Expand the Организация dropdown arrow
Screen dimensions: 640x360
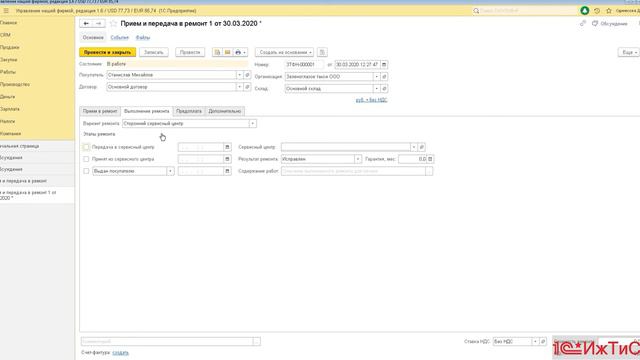pyautogui.click(x=377, y=77)
